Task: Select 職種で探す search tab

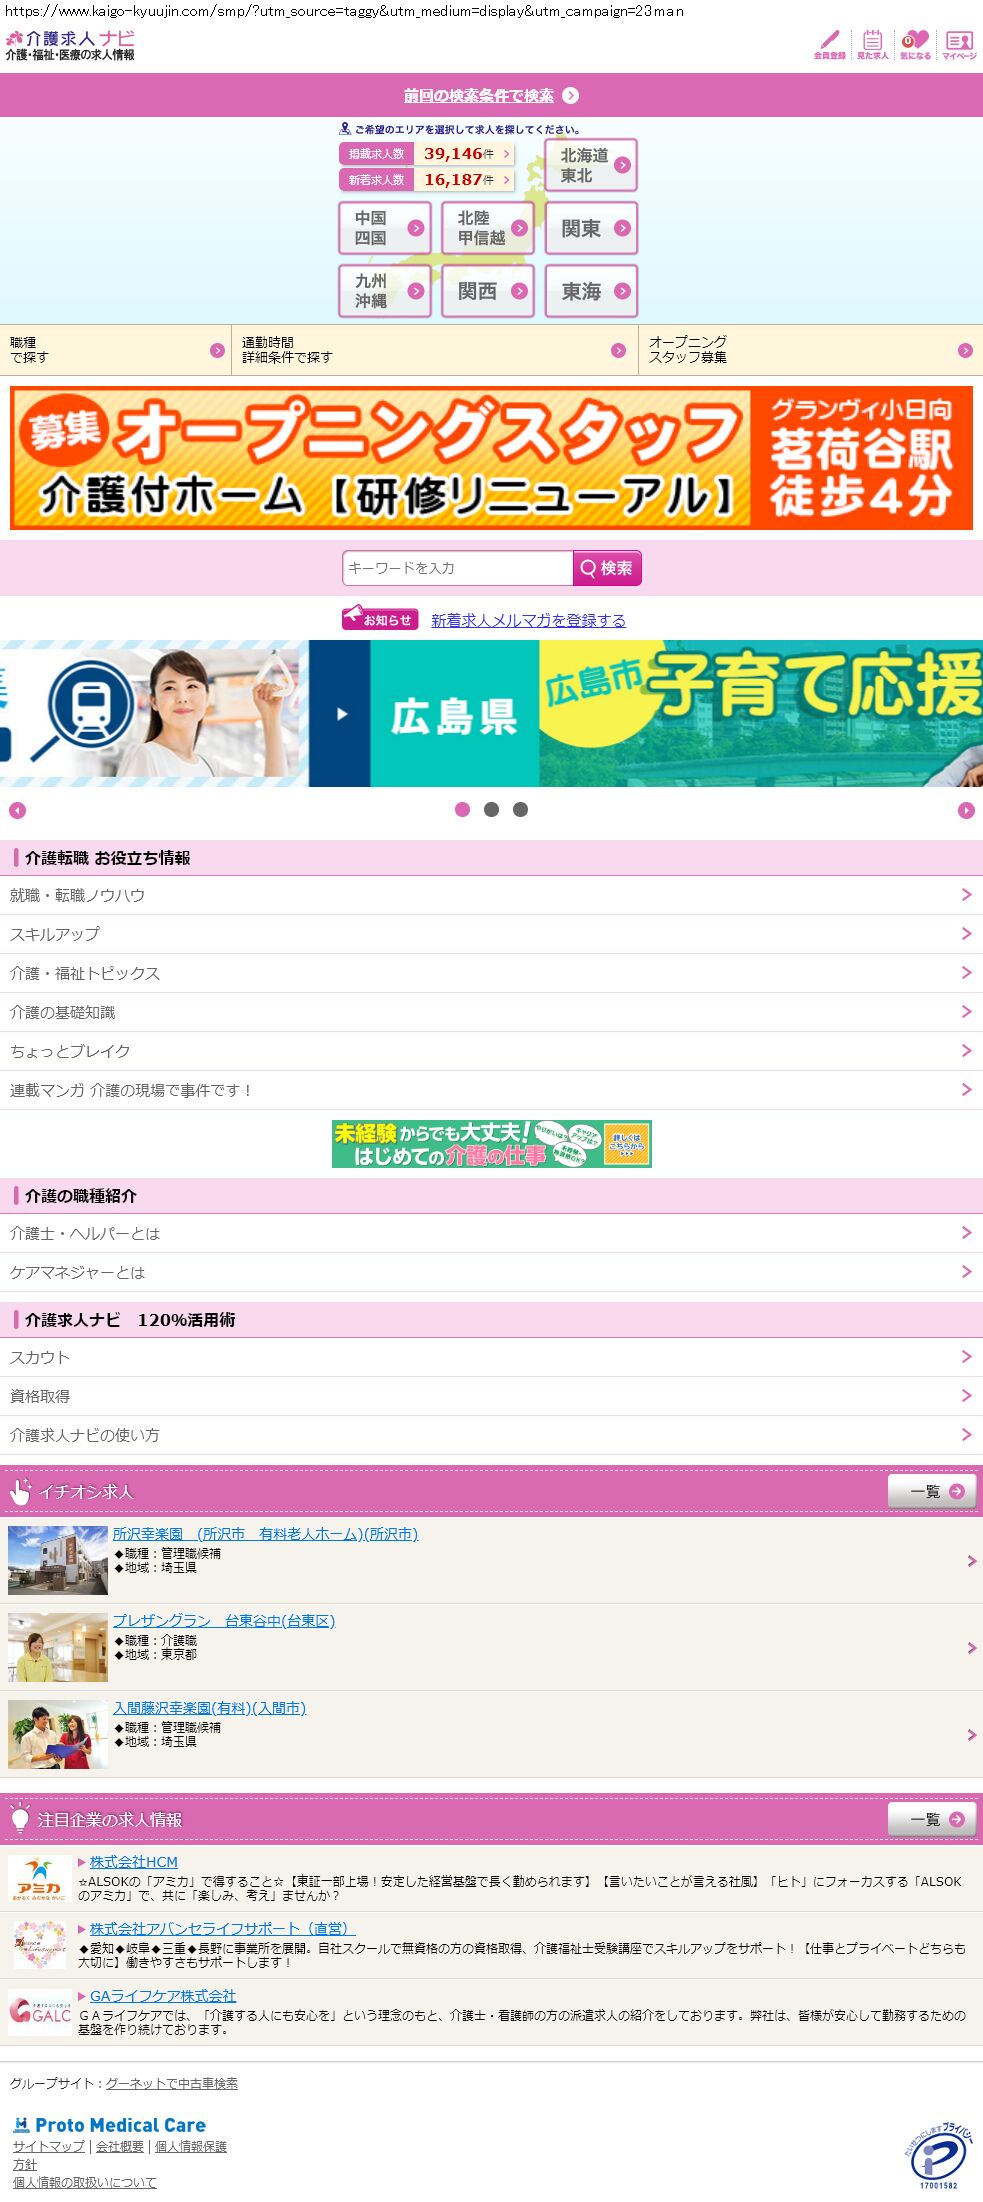Action: click(115, 350)
